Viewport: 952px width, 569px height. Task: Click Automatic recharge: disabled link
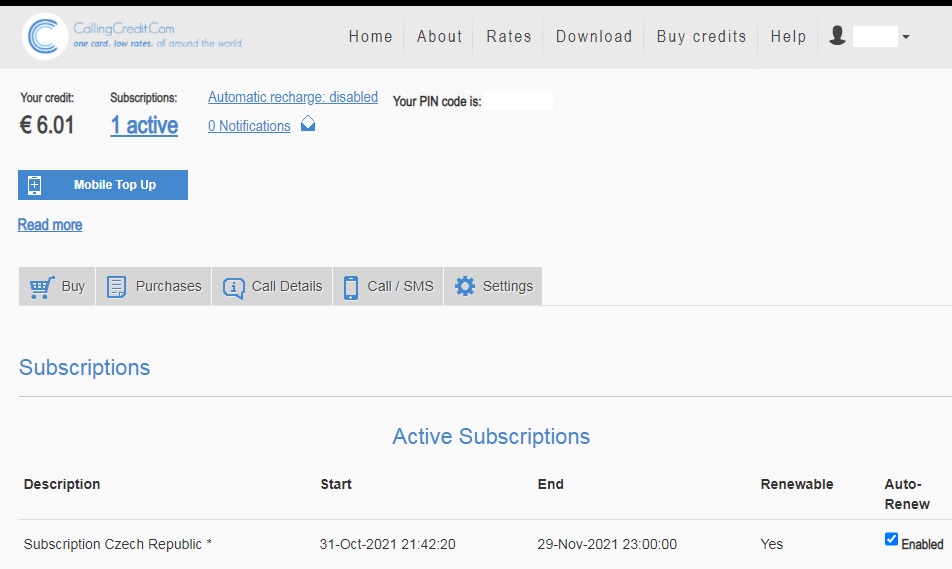[293, 97]
